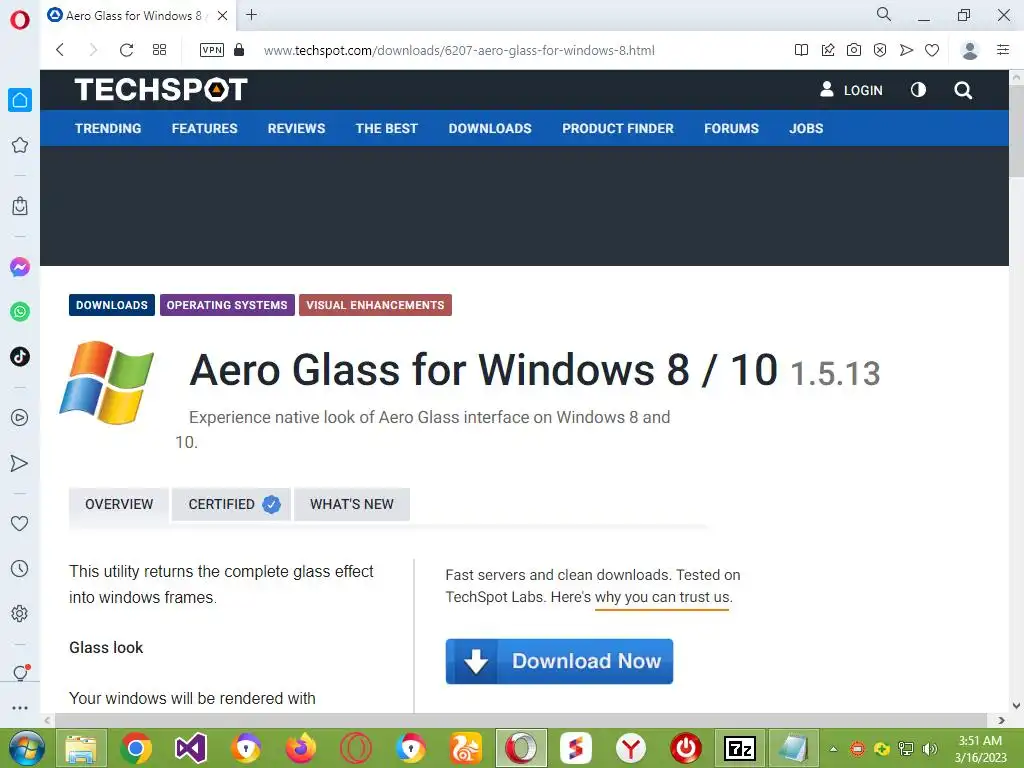The image size is (1024, 768).
Task: Click the OPERATING SYSTEMS tag
Action: [227, 305]
